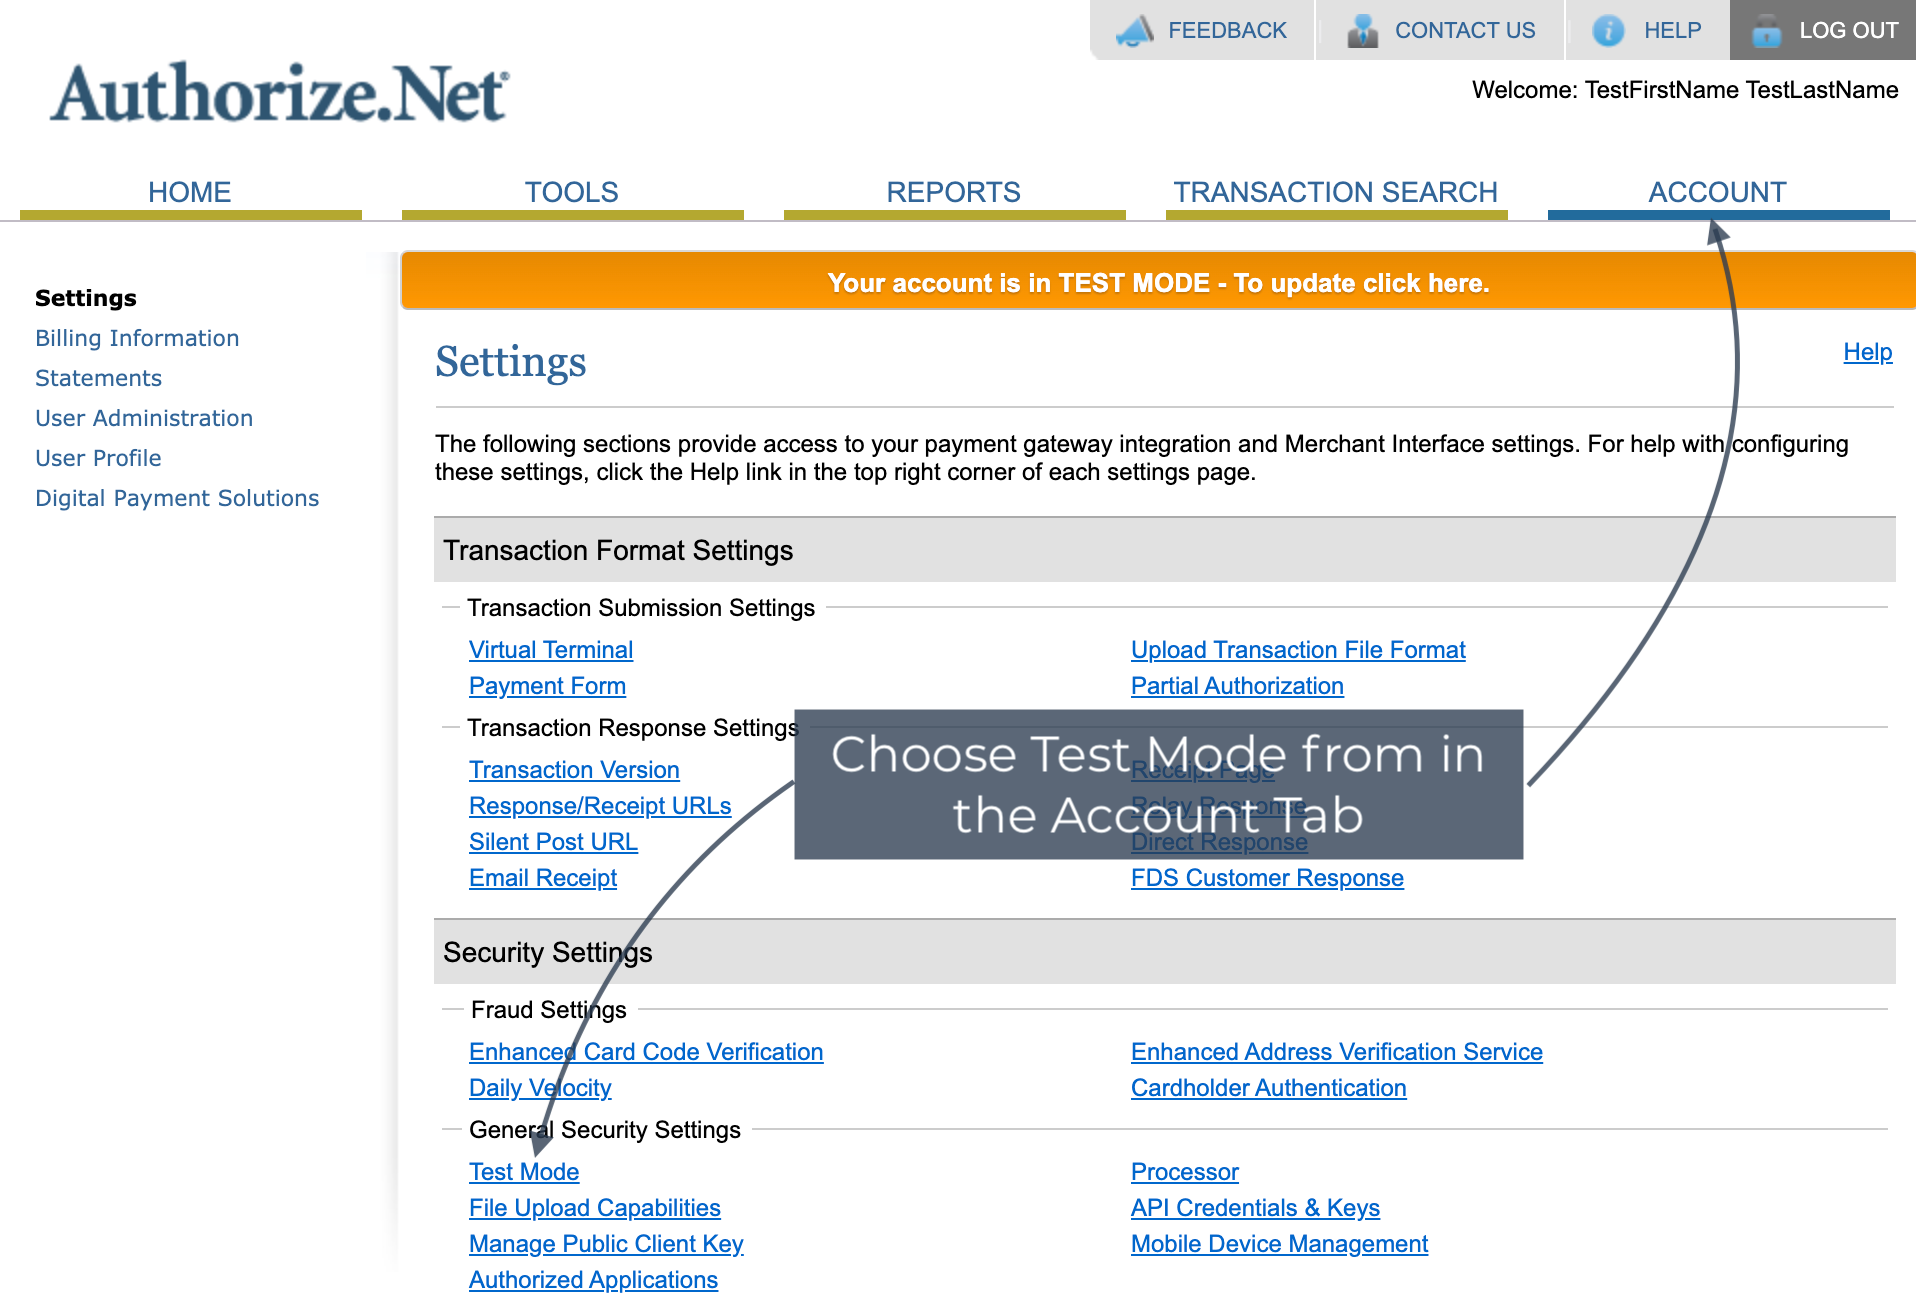The height and width of the screenshot is (1300, 1916).
Task: Open the Cardholder Authentication link
Action: click(1268, 1088)
